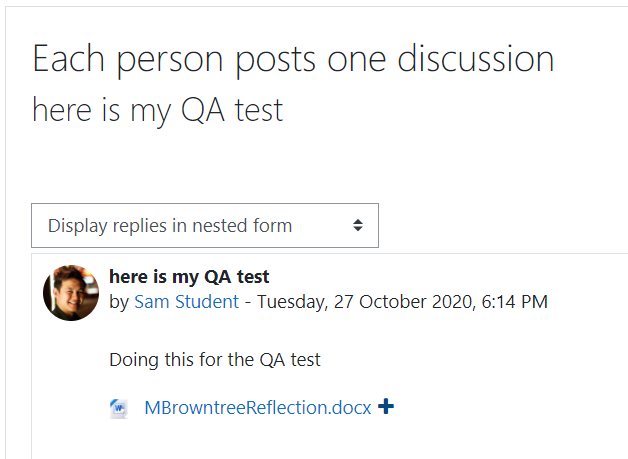Image resolution: width=628 pixels, height=459 pixels.
Task: Click the word 'by' before Sam Student
Action: [x=119, y=302]
